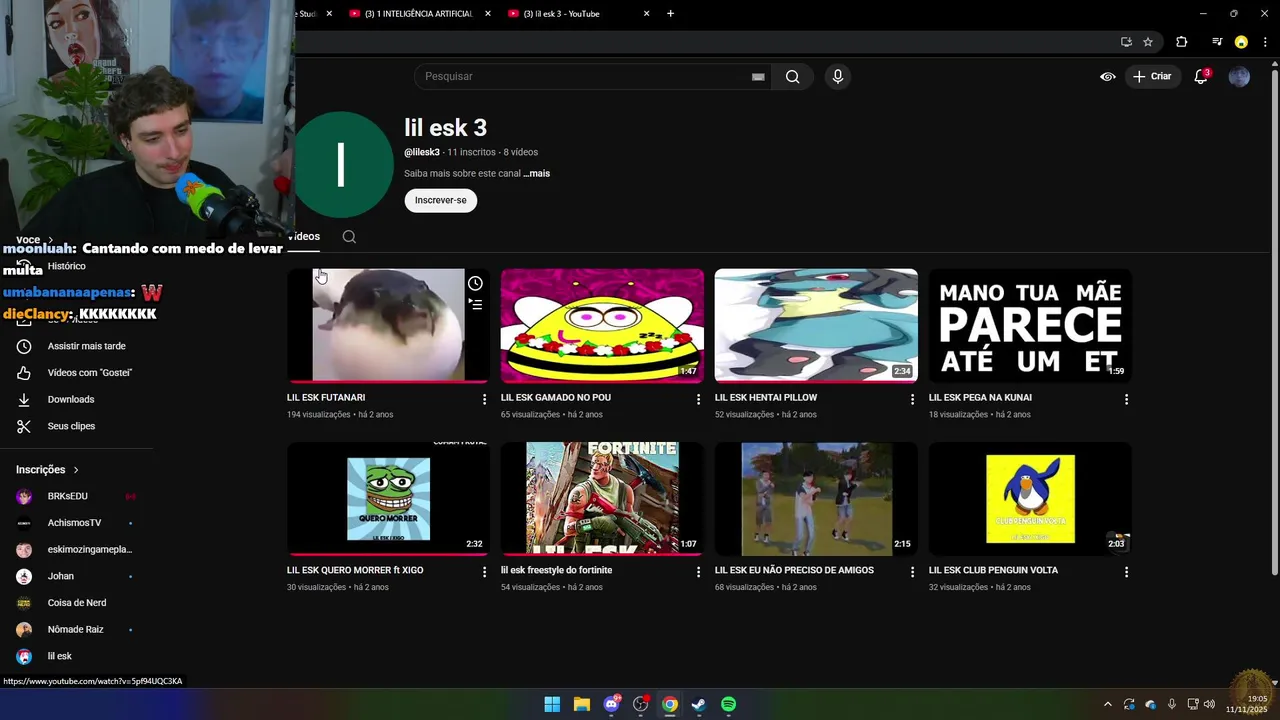Open Downloads in sidebar

click(x=71, y=400)
